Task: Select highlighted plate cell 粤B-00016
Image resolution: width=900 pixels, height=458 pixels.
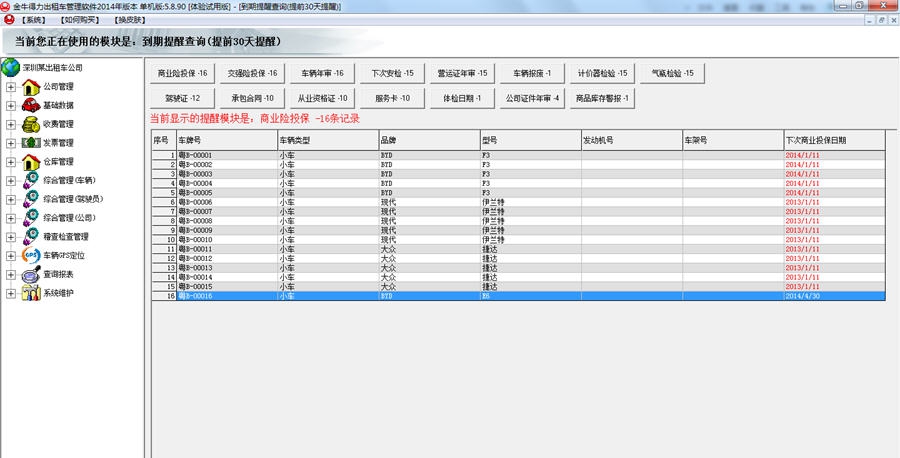Action: click(x=227, y=296)
